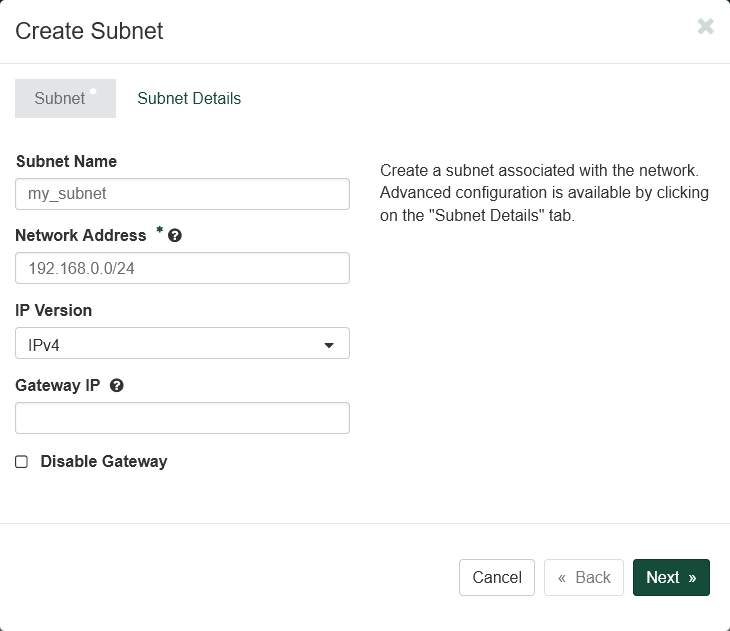Screen dimensions: 730x631
Task: Click the Next button
Action: pos(670,577)
